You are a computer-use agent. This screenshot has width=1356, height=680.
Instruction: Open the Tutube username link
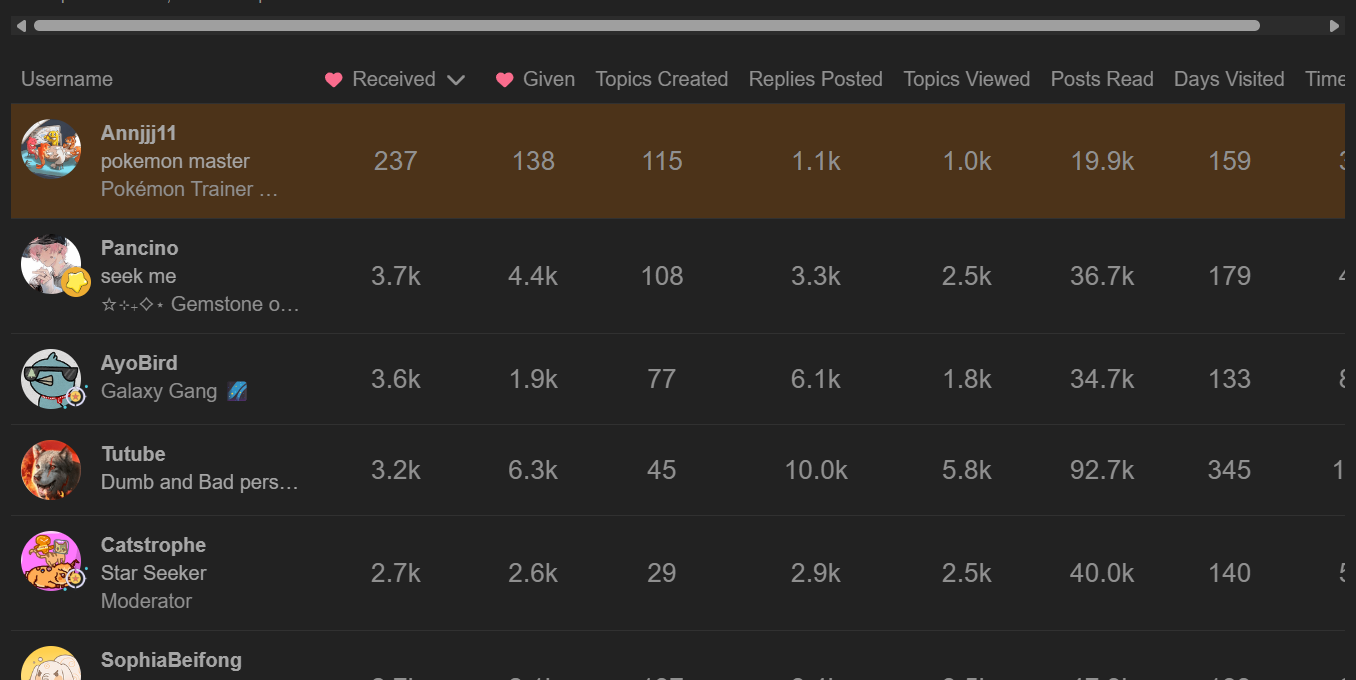(133, 454)
